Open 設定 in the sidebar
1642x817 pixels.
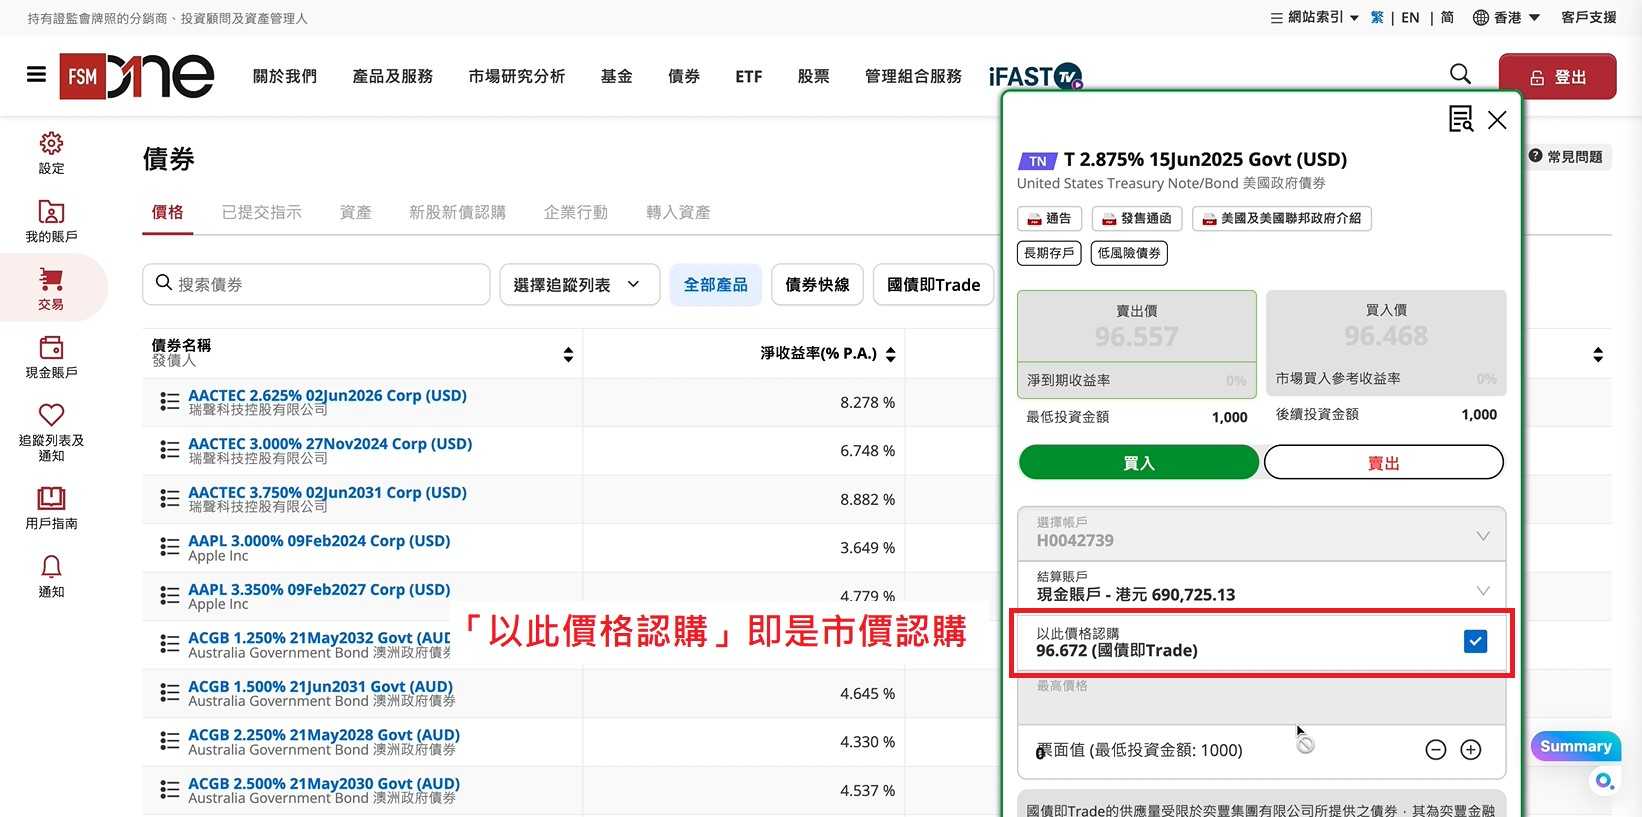pyautogui.click(x=51, y=153)
